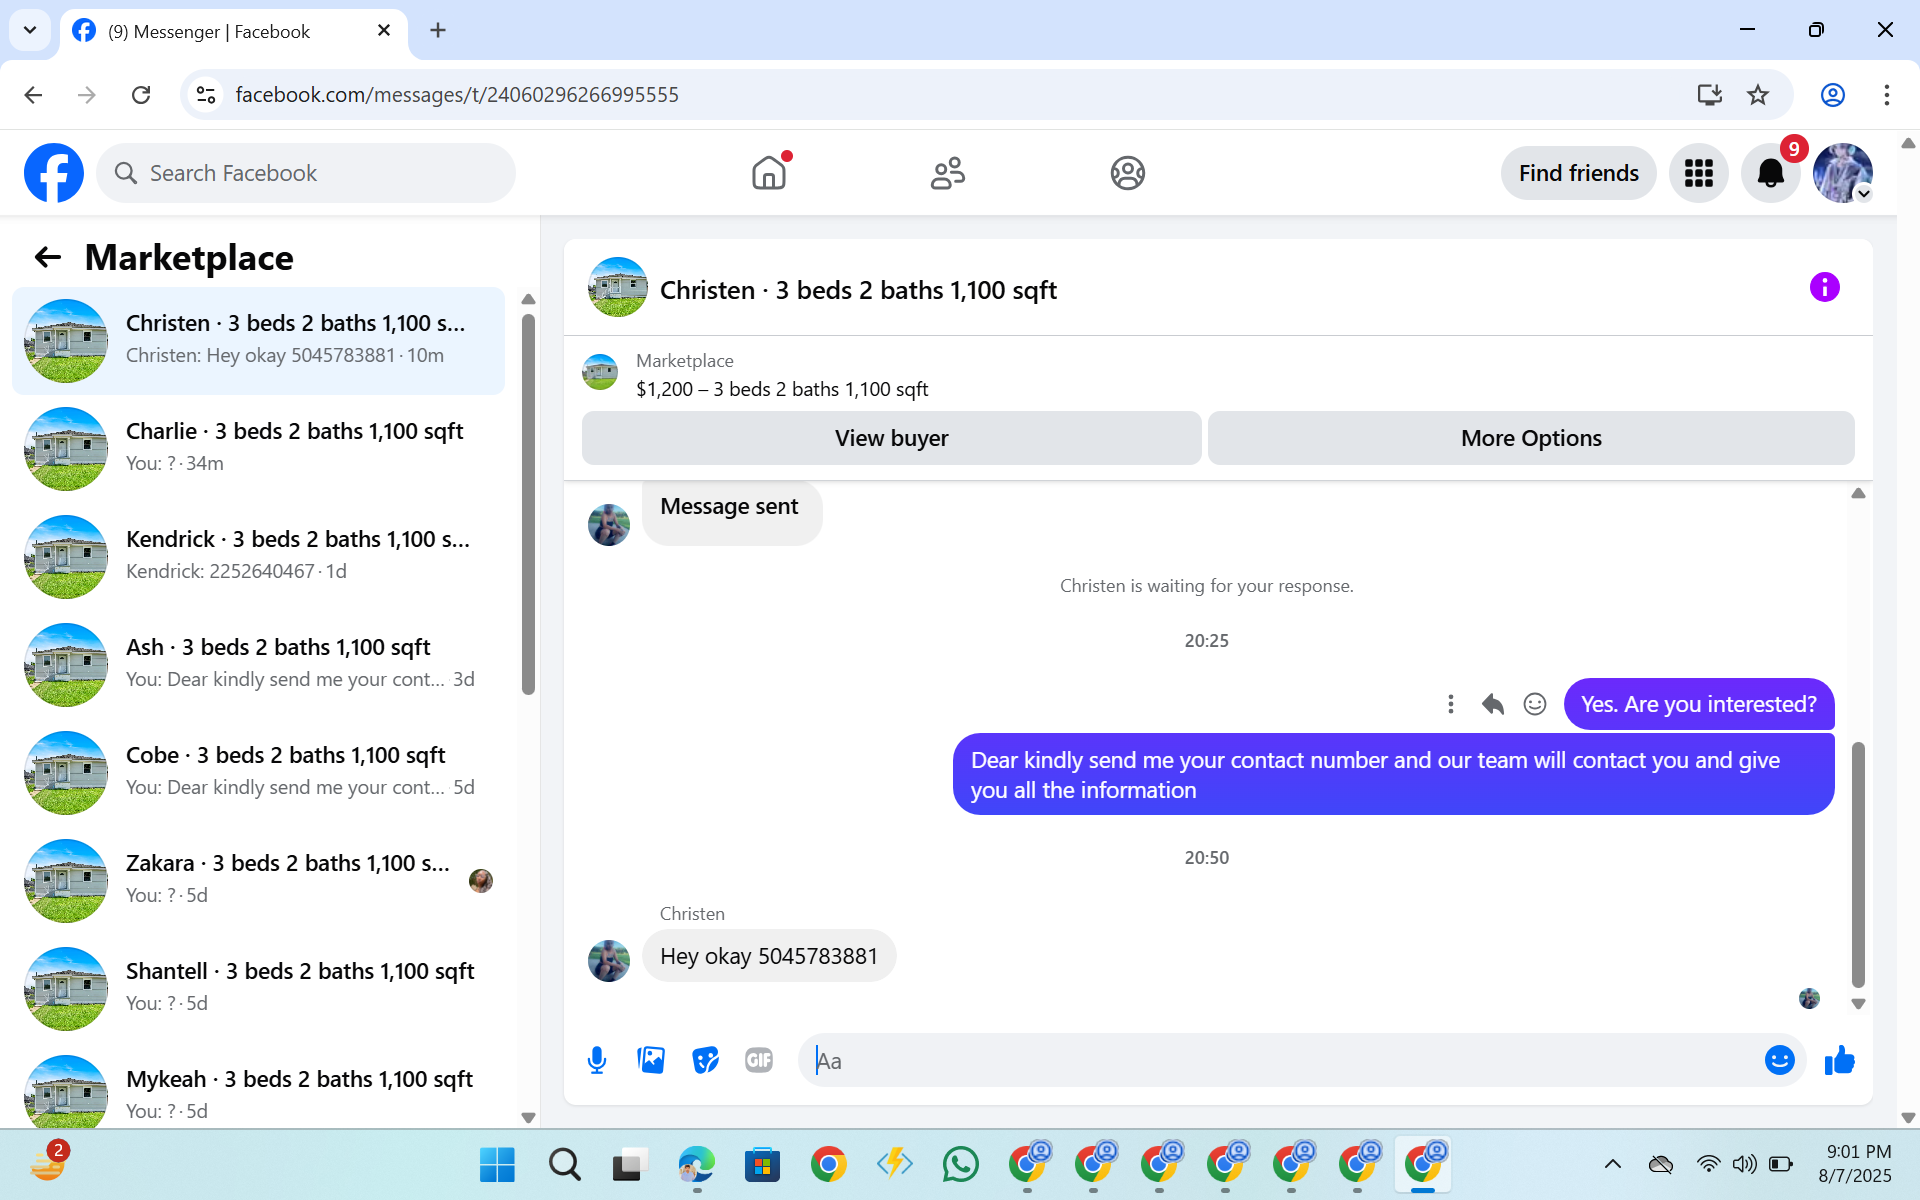Open the taskbar clock and date
This screenshot has width=1920, height=1200.
1856,1164
